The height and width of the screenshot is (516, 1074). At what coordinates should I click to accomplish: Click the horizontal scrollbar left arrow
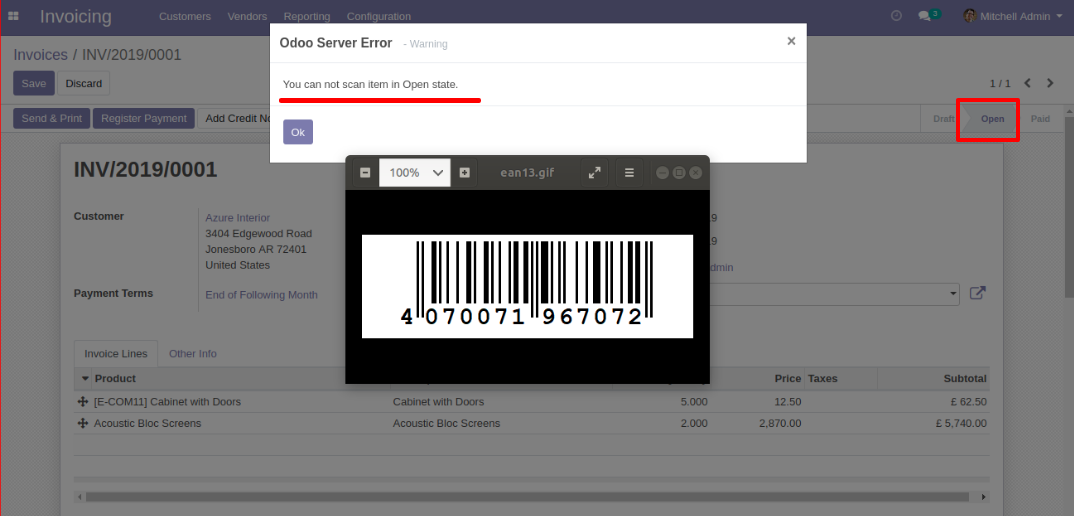79,496
